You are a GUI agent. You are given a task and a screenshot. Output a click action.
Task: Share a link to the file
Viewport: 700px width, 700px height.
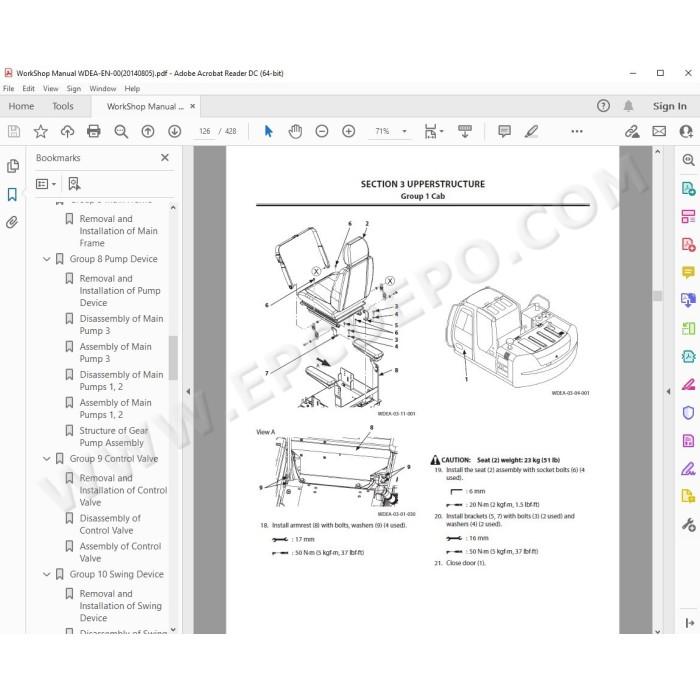point(632,131)
